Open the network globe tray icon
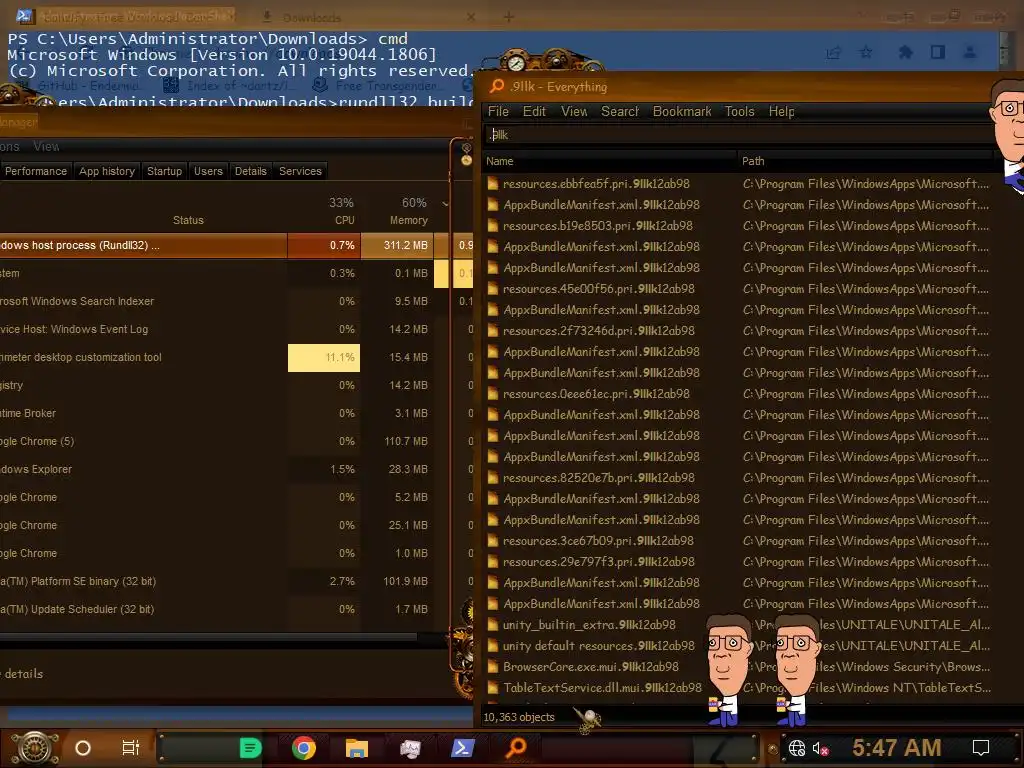 click(x=797, y=748)
